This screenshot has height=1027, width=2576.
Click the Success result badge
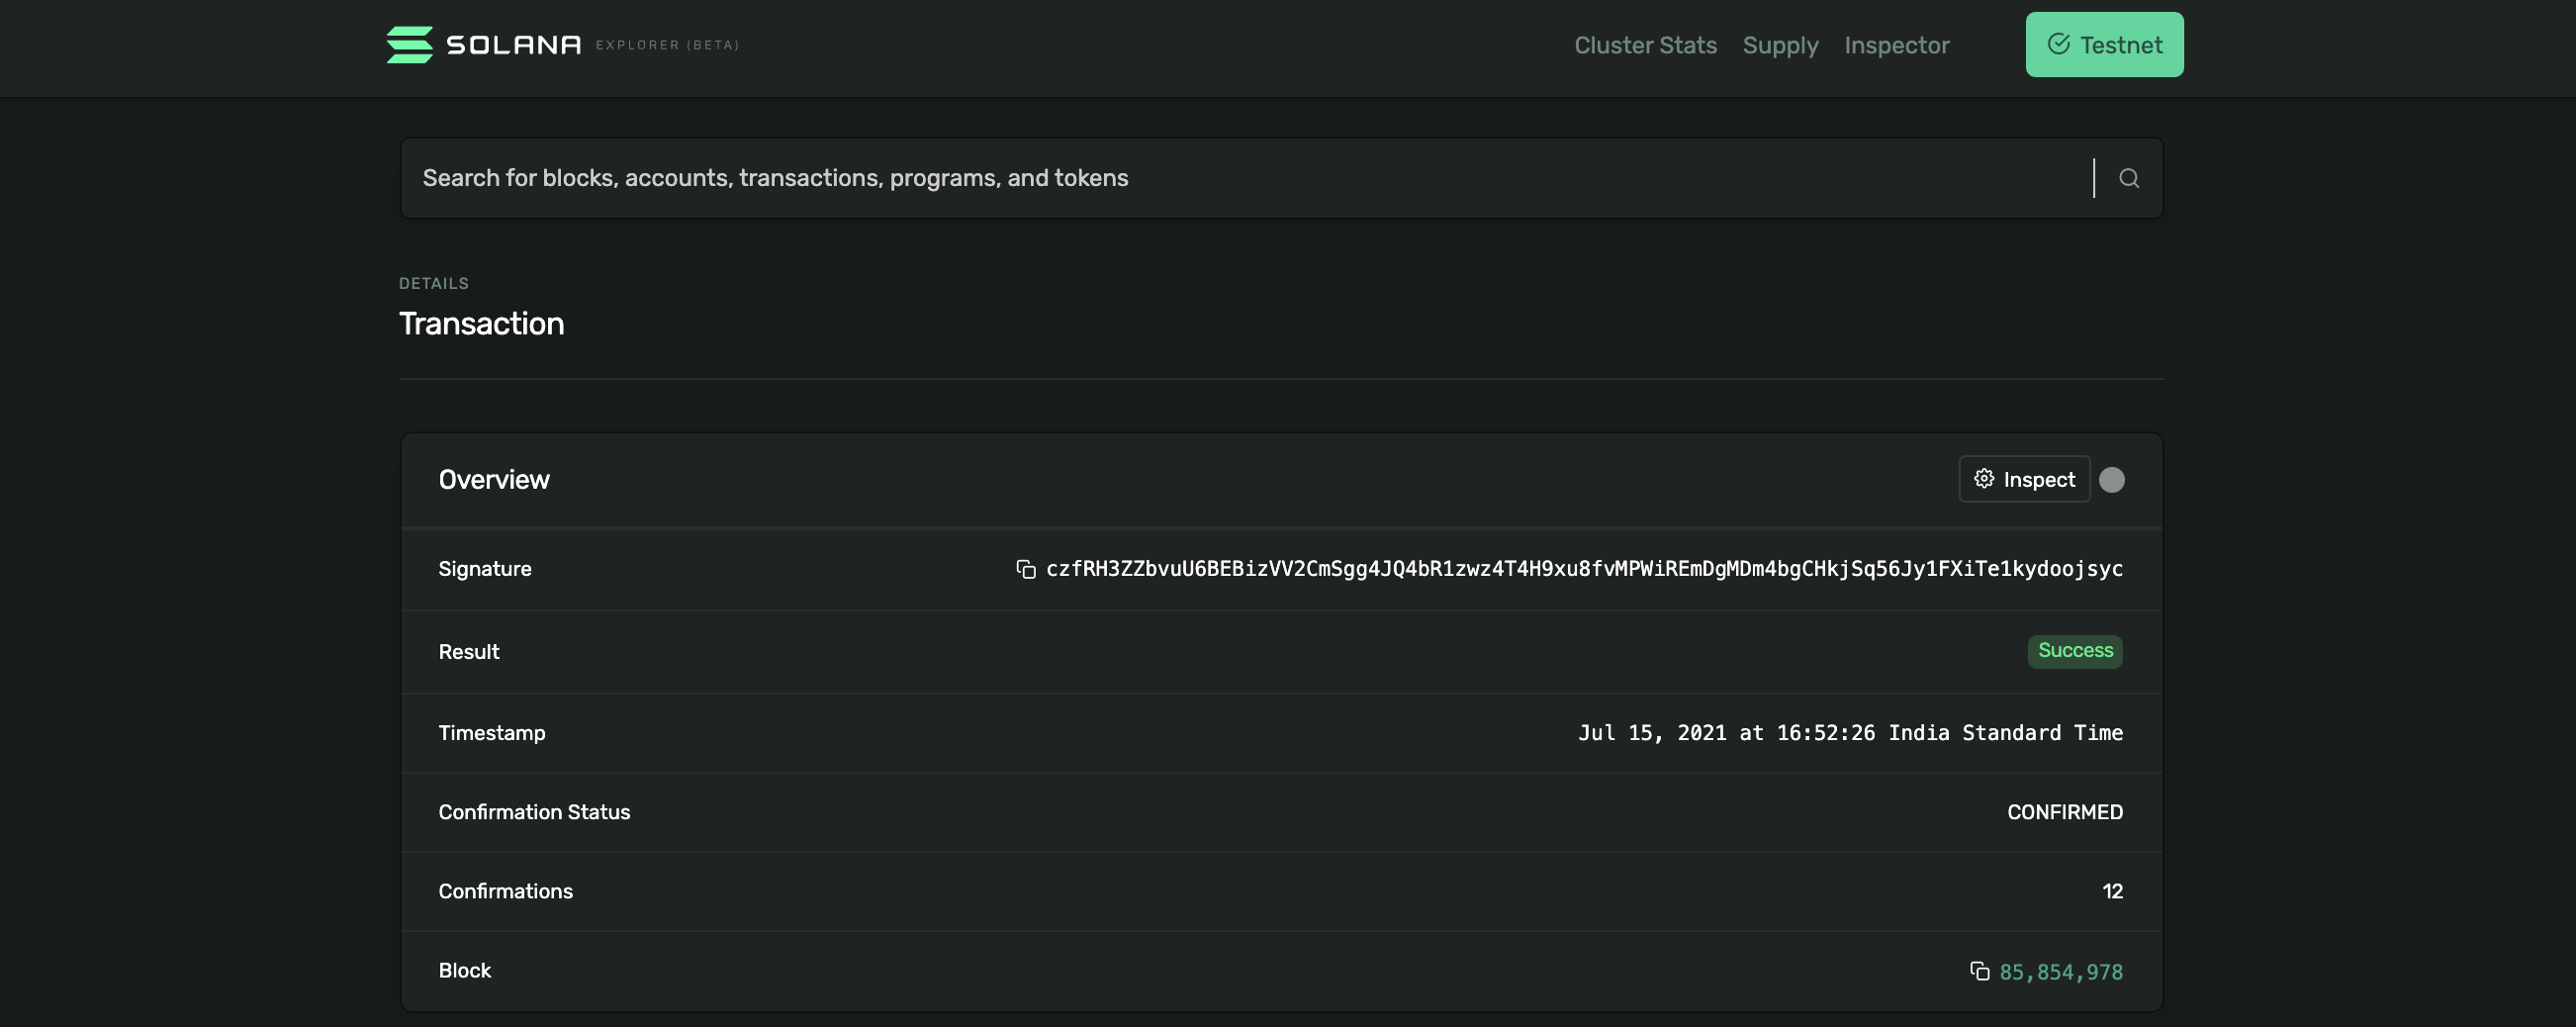point(2075,651)
